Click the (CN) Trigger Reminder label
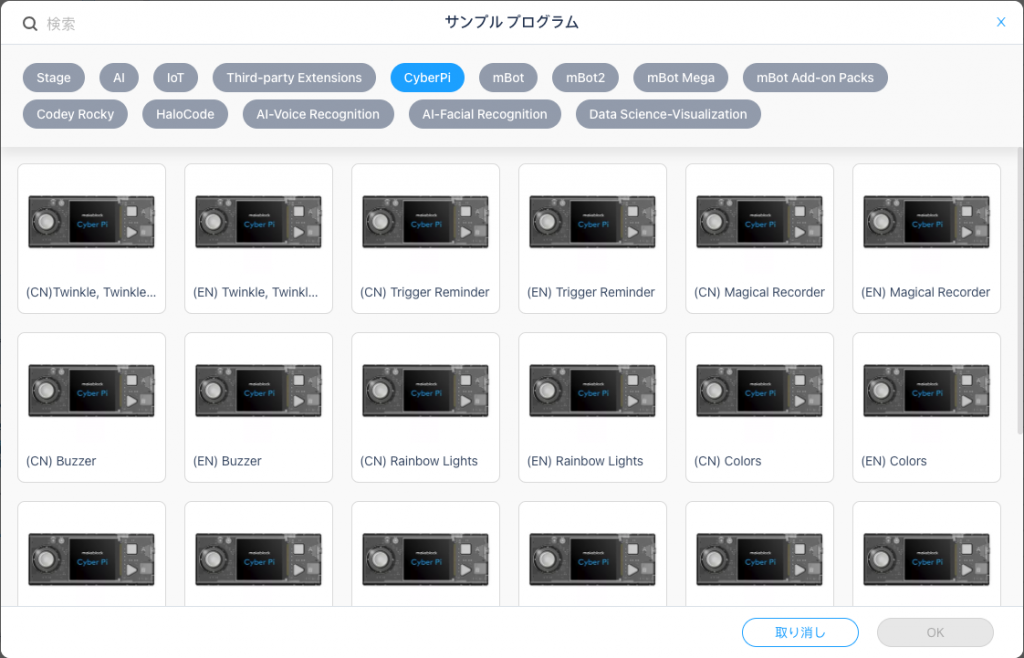Image resolution: width=1024 pixels, height=658 pixels. (x=424, y=292)
